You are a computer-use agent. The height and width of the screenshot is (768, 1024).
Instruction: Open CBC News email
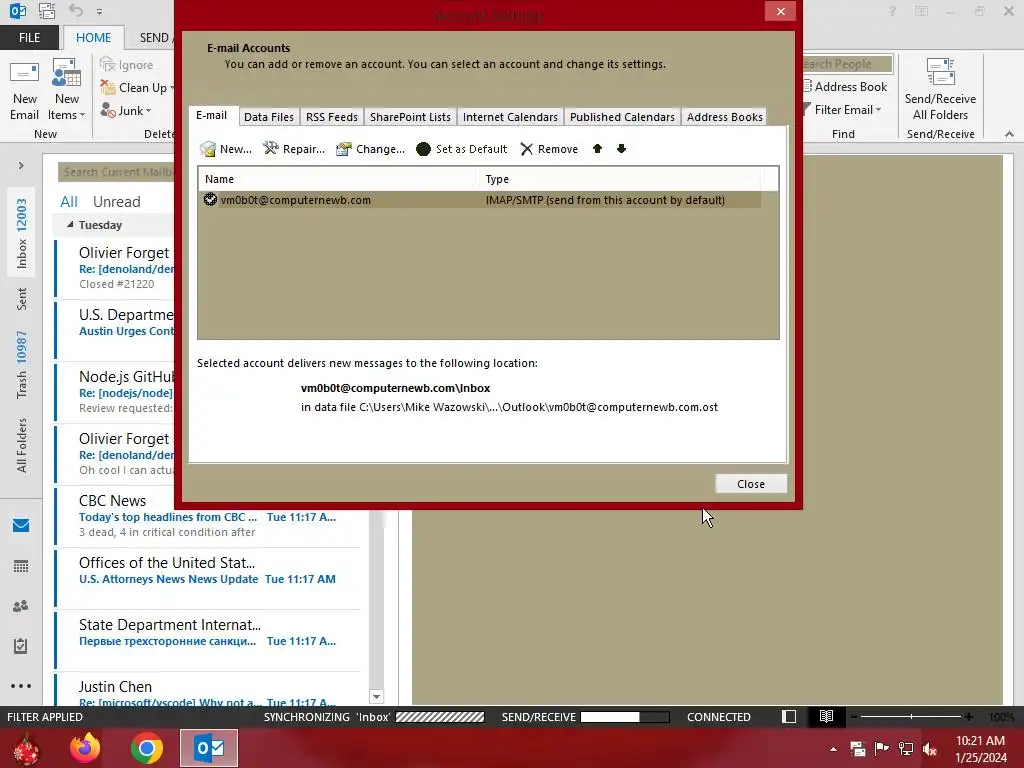click(208, 516)
